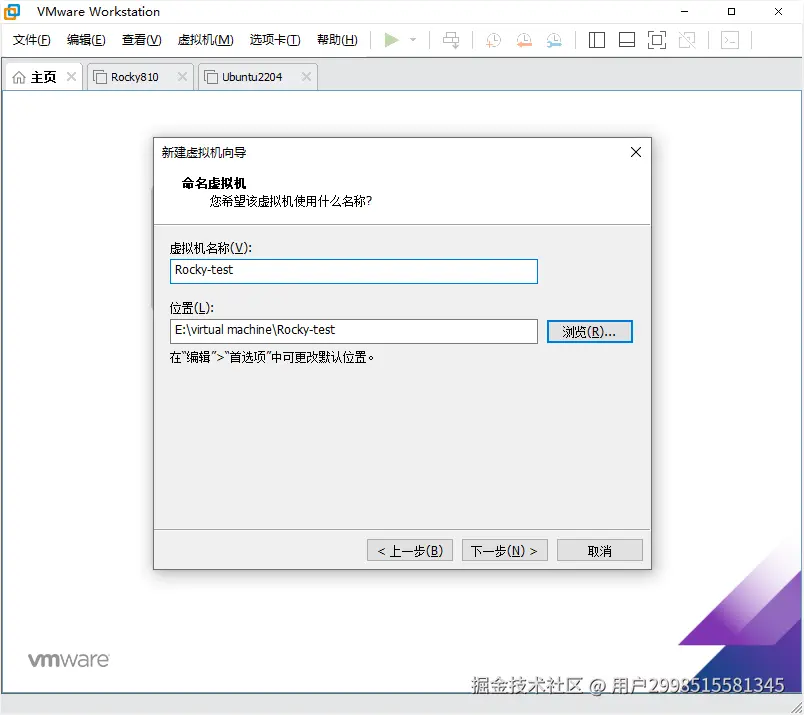Click the vmware logo at bottom left
This screenshot has width=804, height=715.
pos(69,660)
